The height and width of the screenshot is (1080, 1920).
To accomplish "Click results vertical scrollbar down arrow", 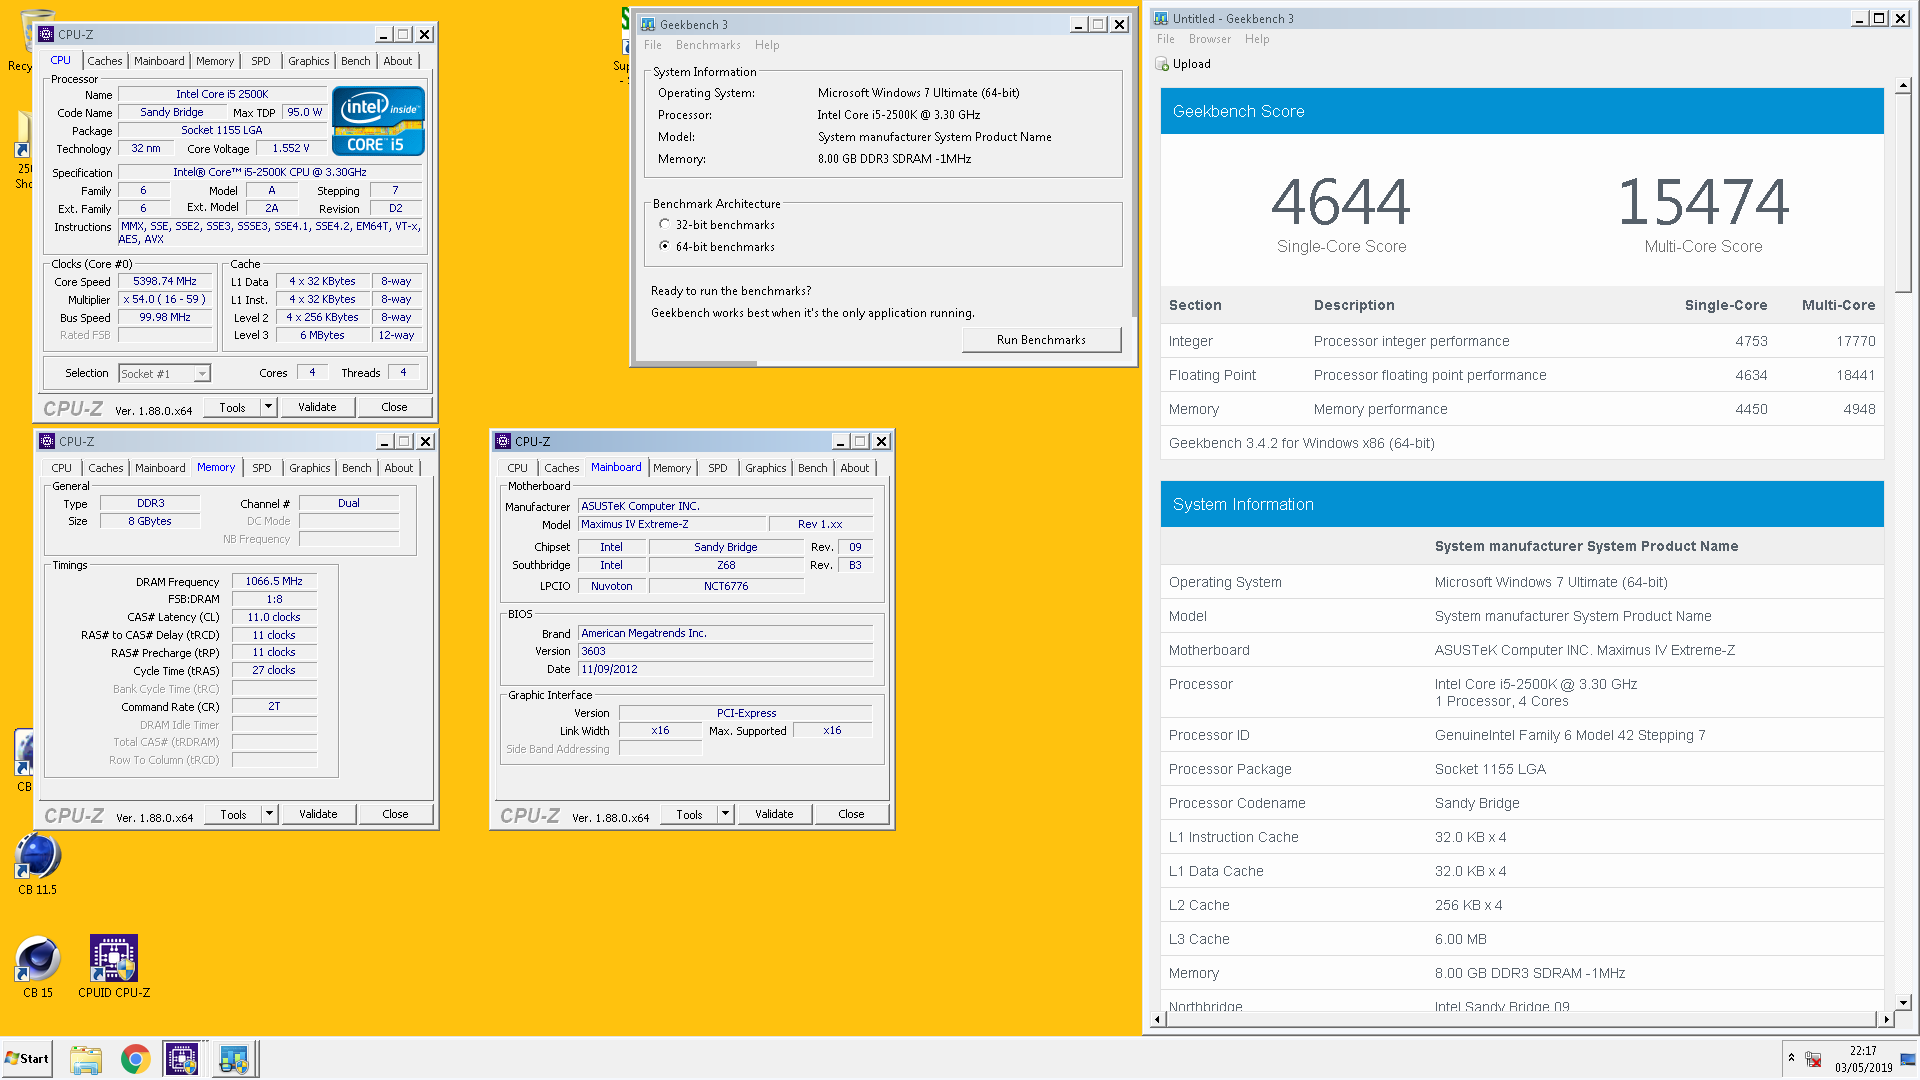I will (x=1903, y=1002).
